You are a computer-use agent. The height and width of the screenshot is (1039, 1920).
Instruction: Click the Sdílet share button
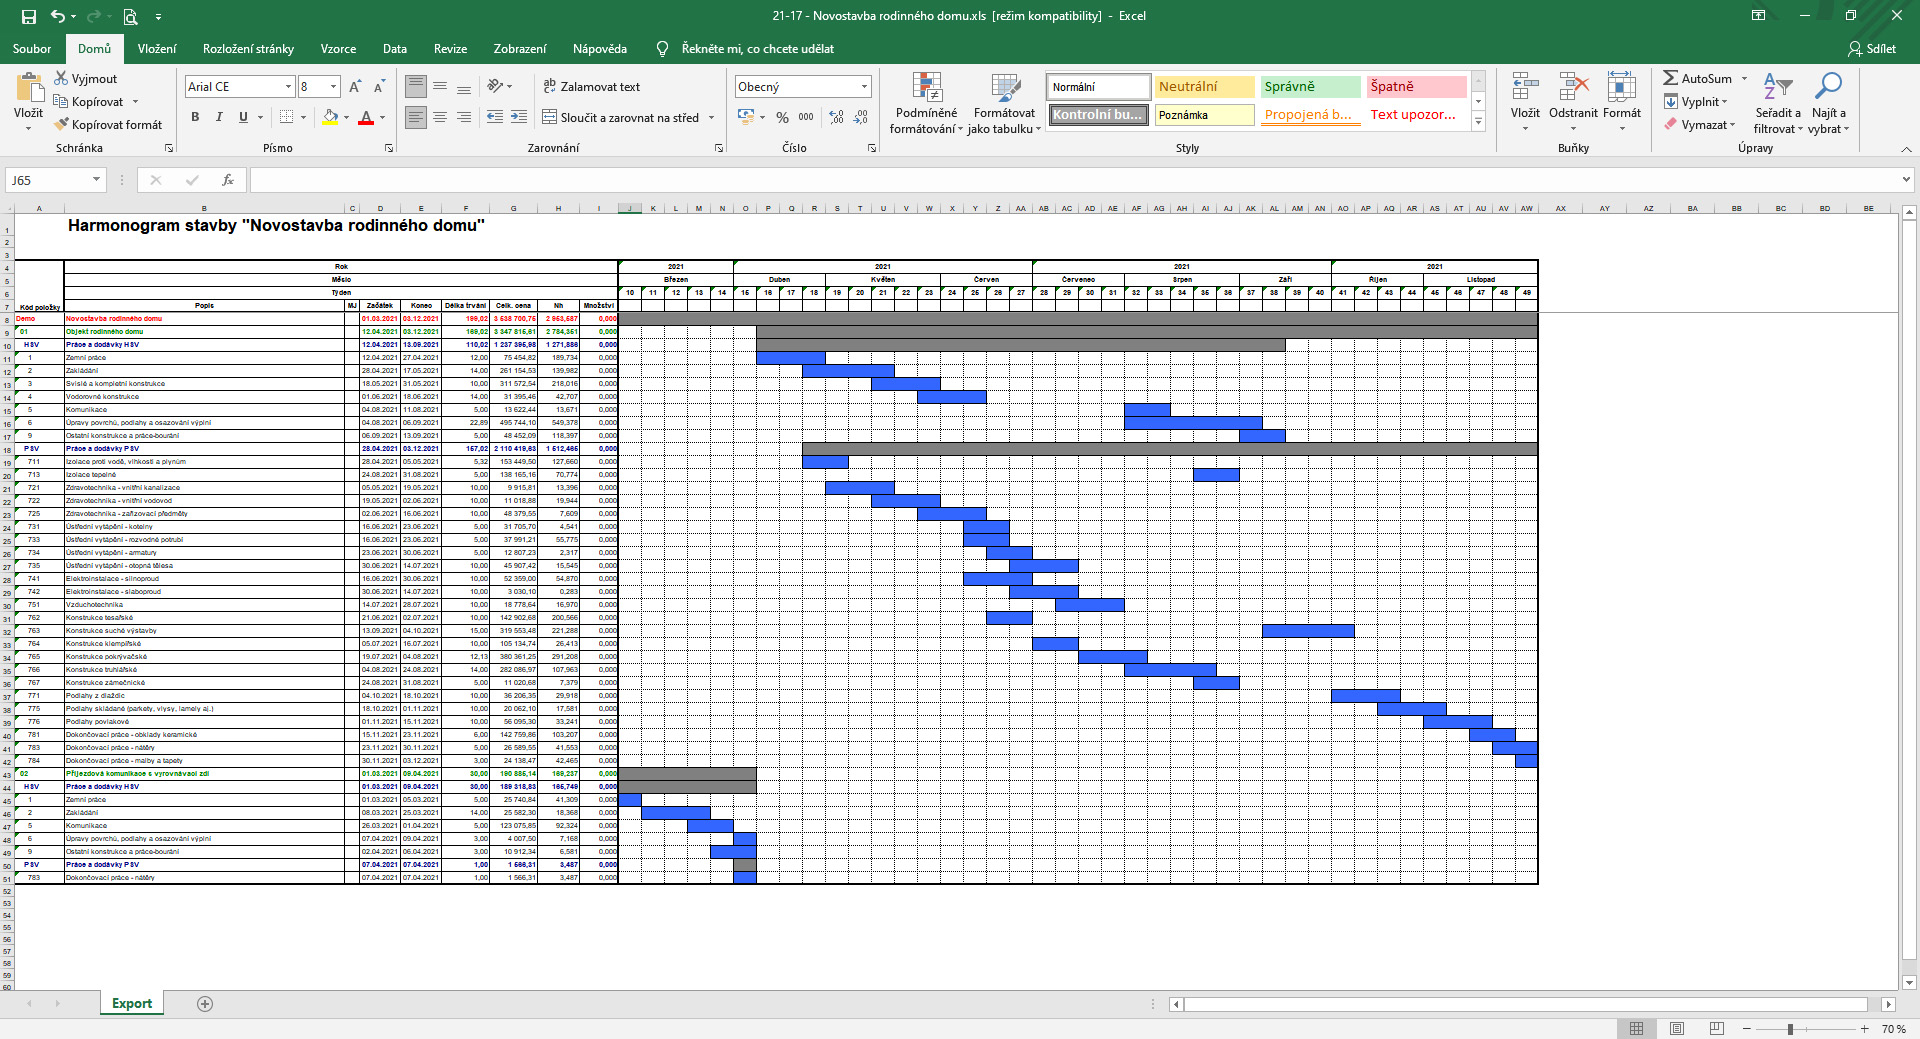point(1871,49)
